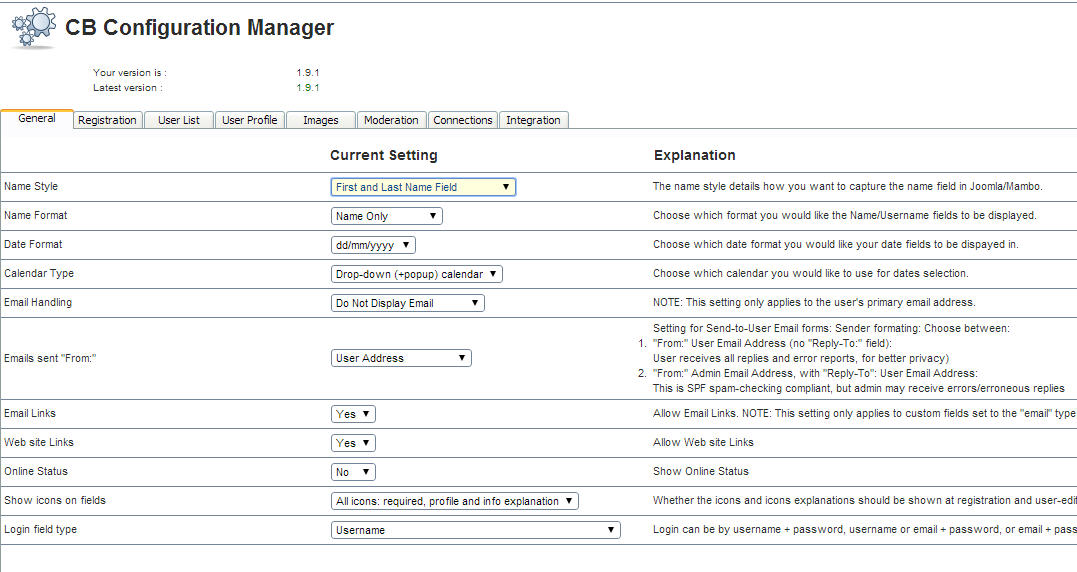Open the Connections tab

pyautogui.click(x=463, y=120)
